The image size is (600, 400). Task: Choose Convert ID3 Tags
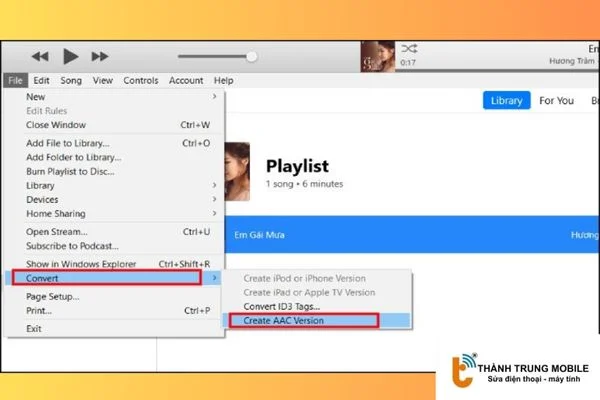pos(317,307)
